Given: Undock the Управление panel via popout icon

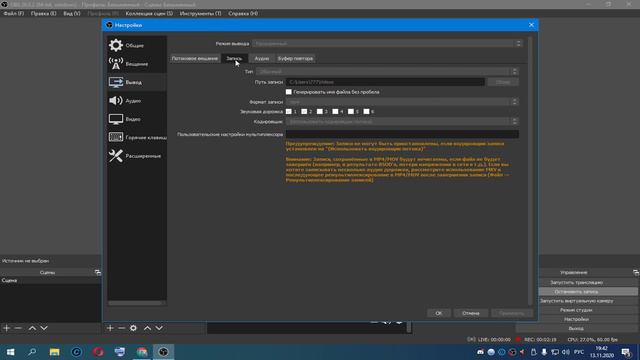Looking at the screenshot, I should [x=636, y=272].
